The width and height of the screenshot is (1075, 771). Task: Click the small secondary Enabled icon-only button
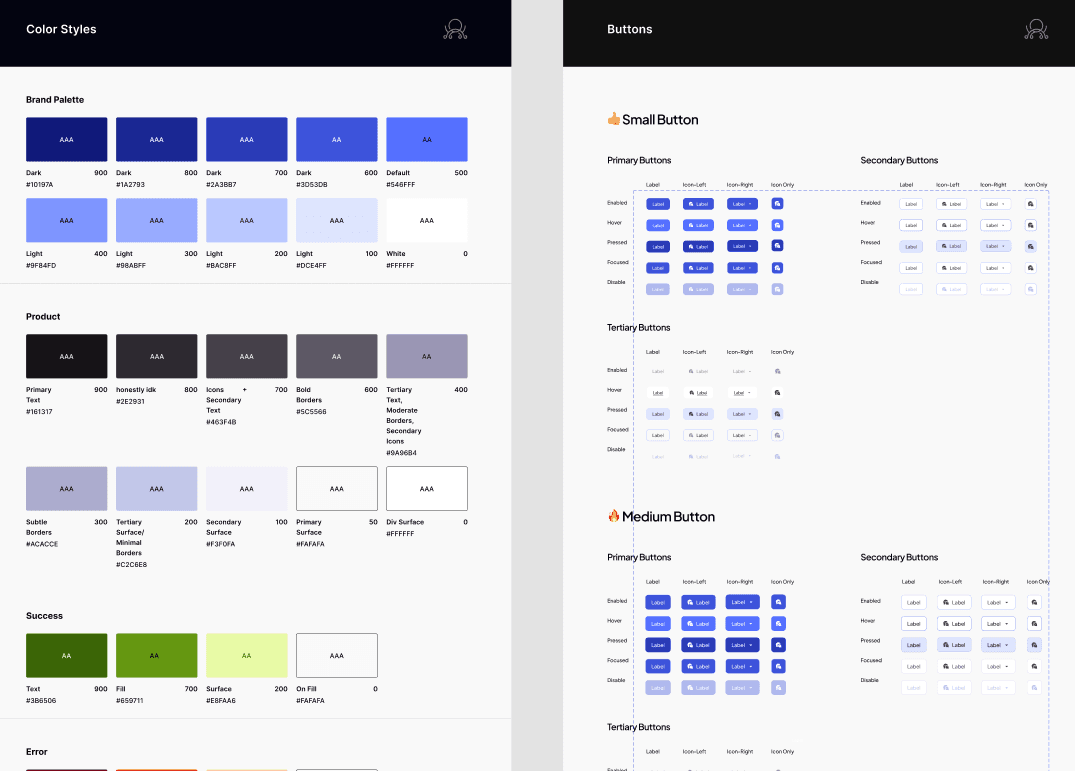(1030, 204)
